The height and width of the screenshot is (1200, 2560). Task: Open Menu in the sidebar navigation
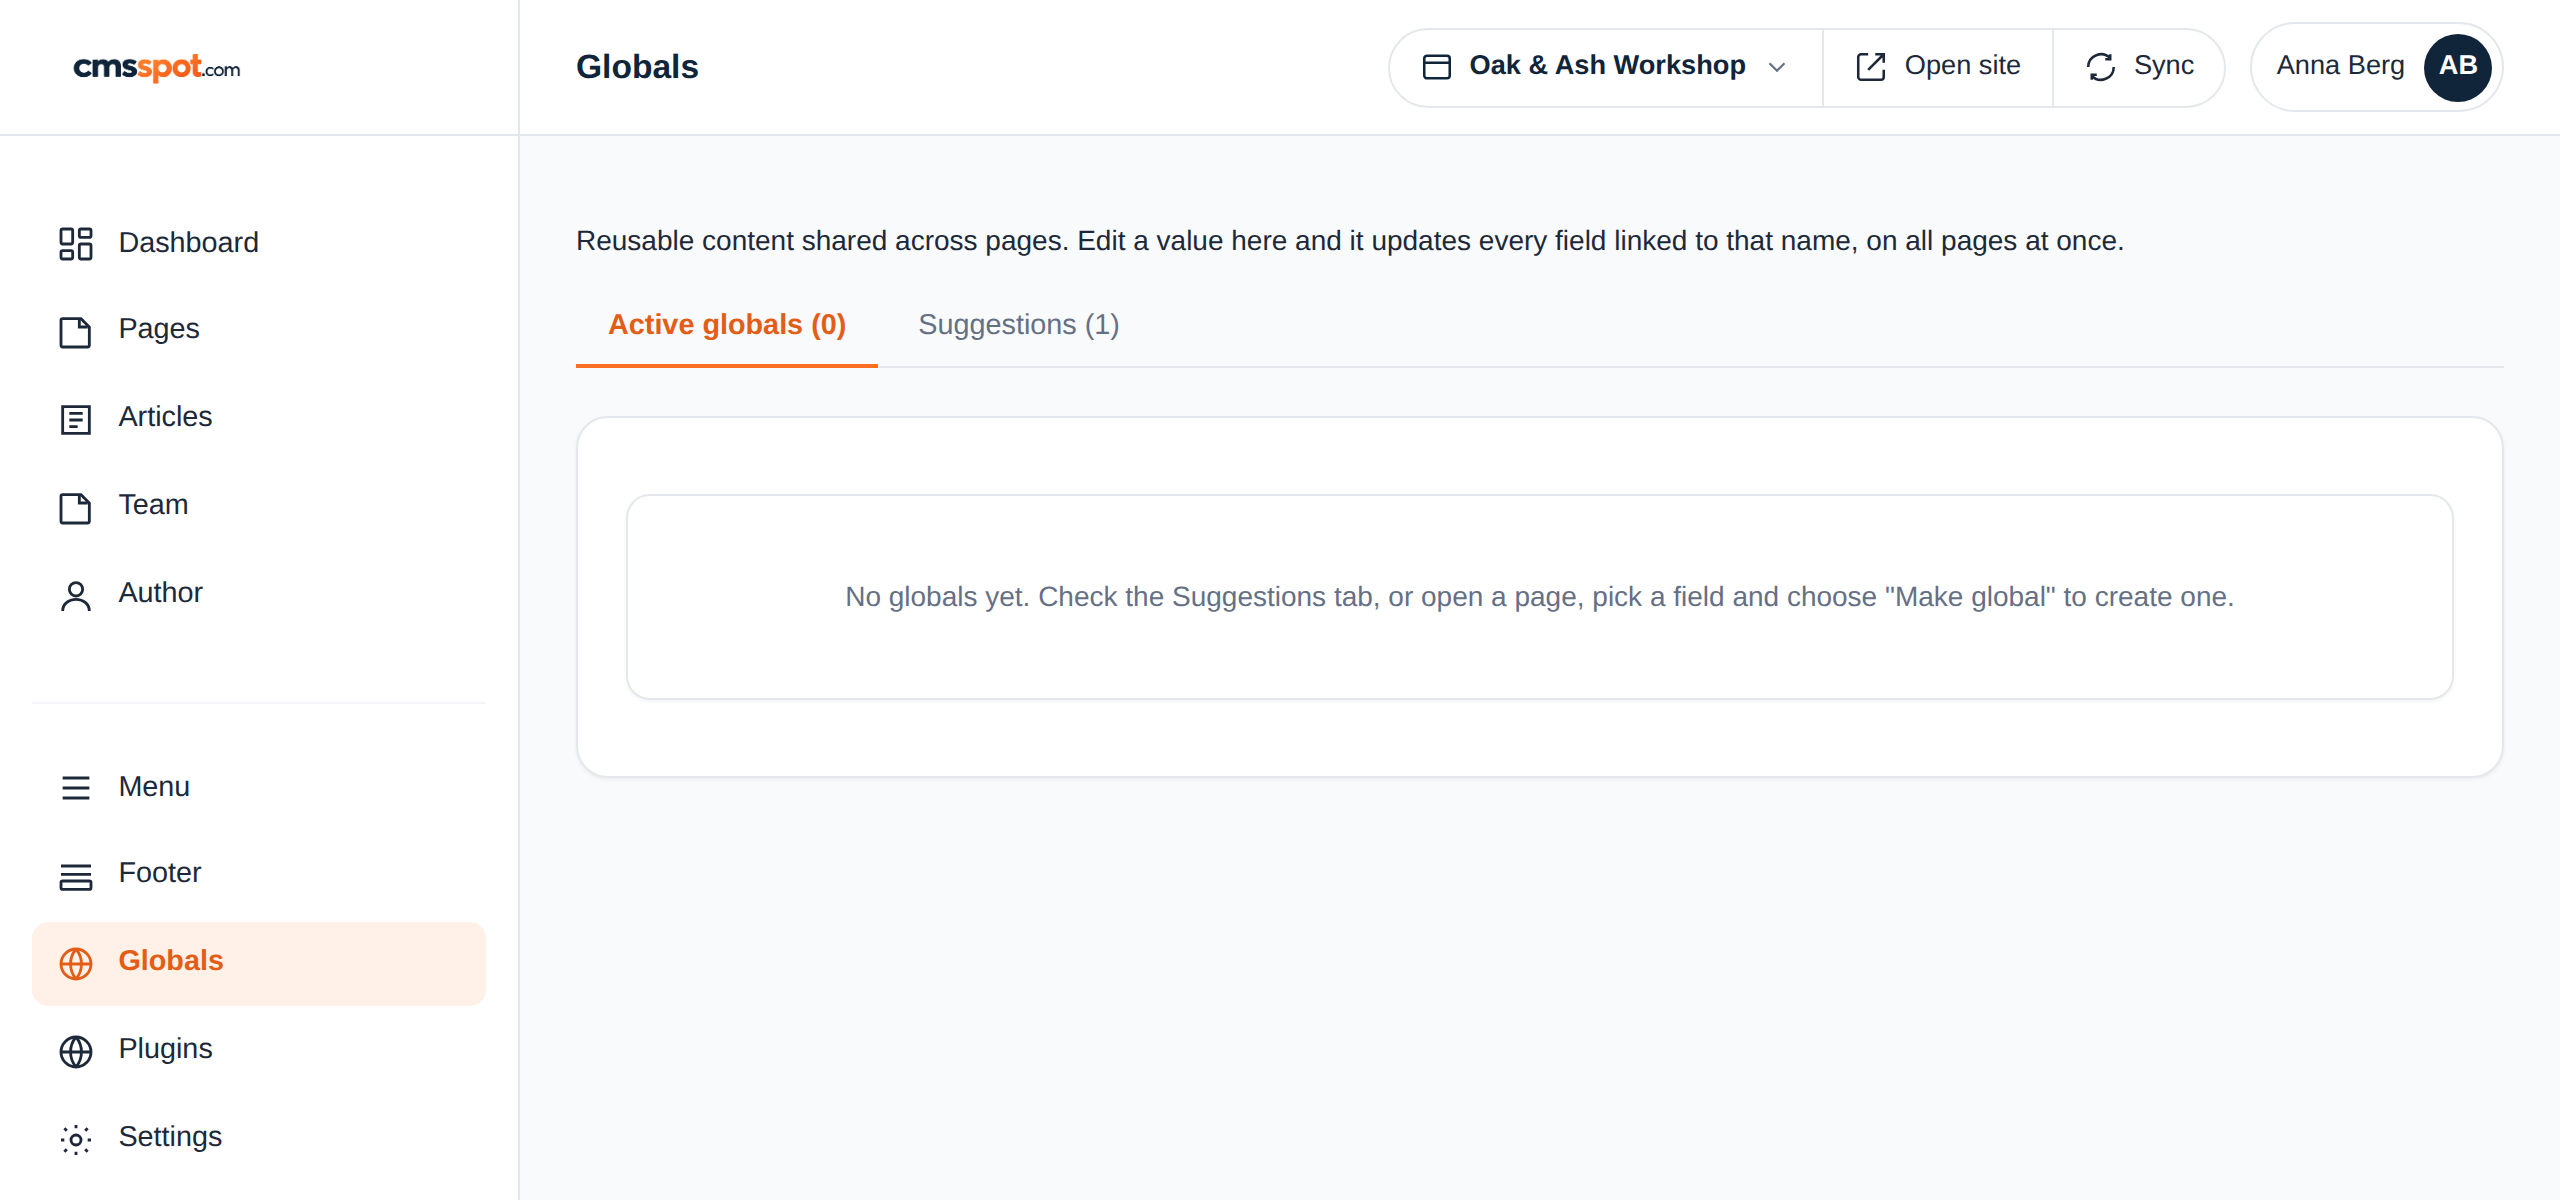[259, 787]
